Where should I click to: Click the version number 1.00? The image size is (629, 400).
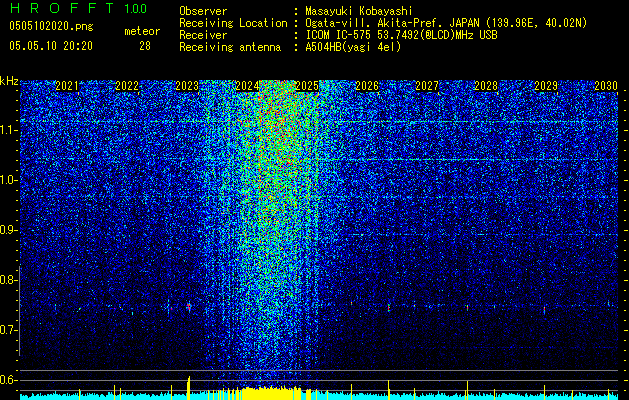point(136,8)
